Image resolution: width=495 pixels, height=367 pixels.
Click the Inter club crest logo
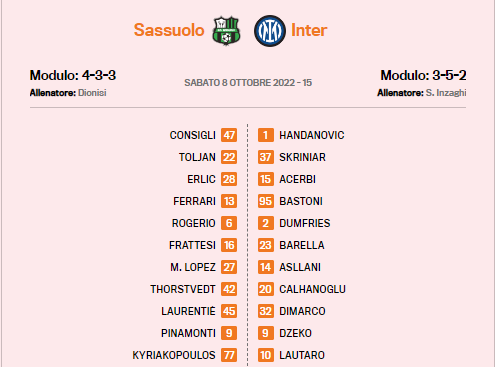click(x=270, y=31)
